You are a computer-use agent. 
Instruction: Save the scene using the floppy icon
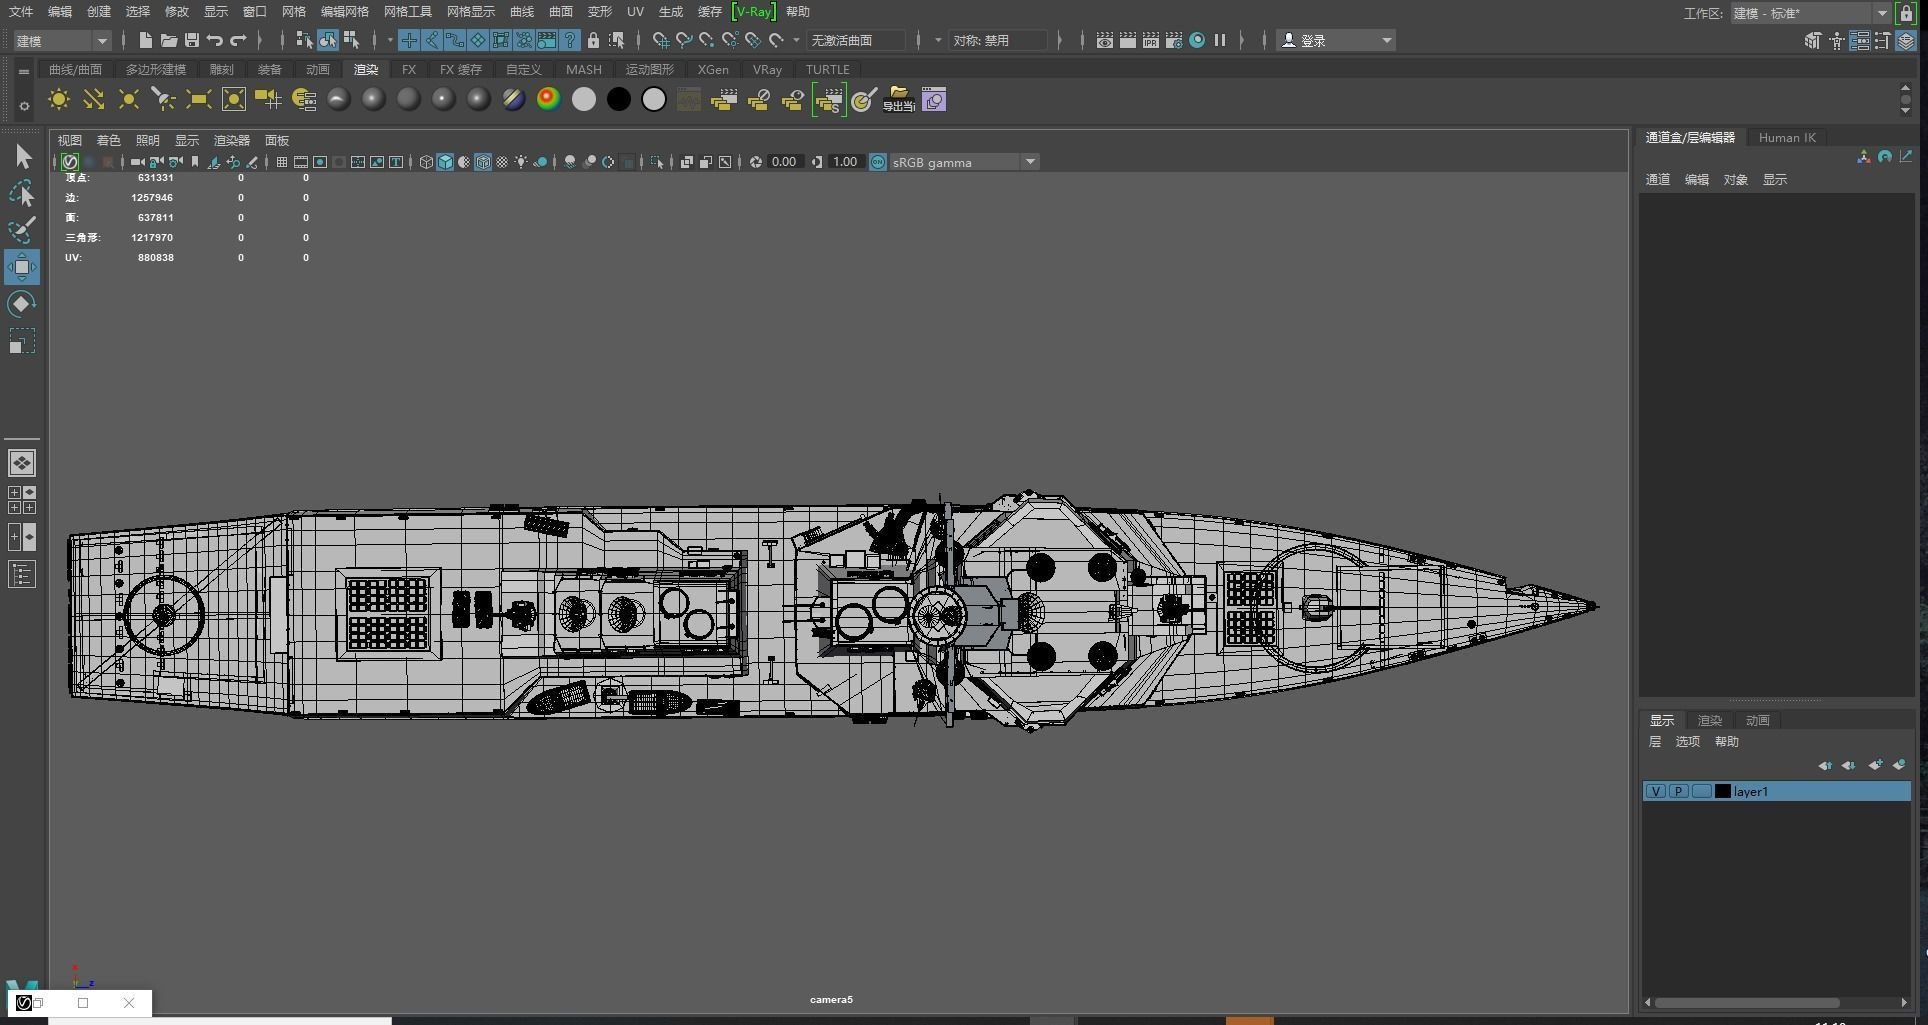[191, 40]
